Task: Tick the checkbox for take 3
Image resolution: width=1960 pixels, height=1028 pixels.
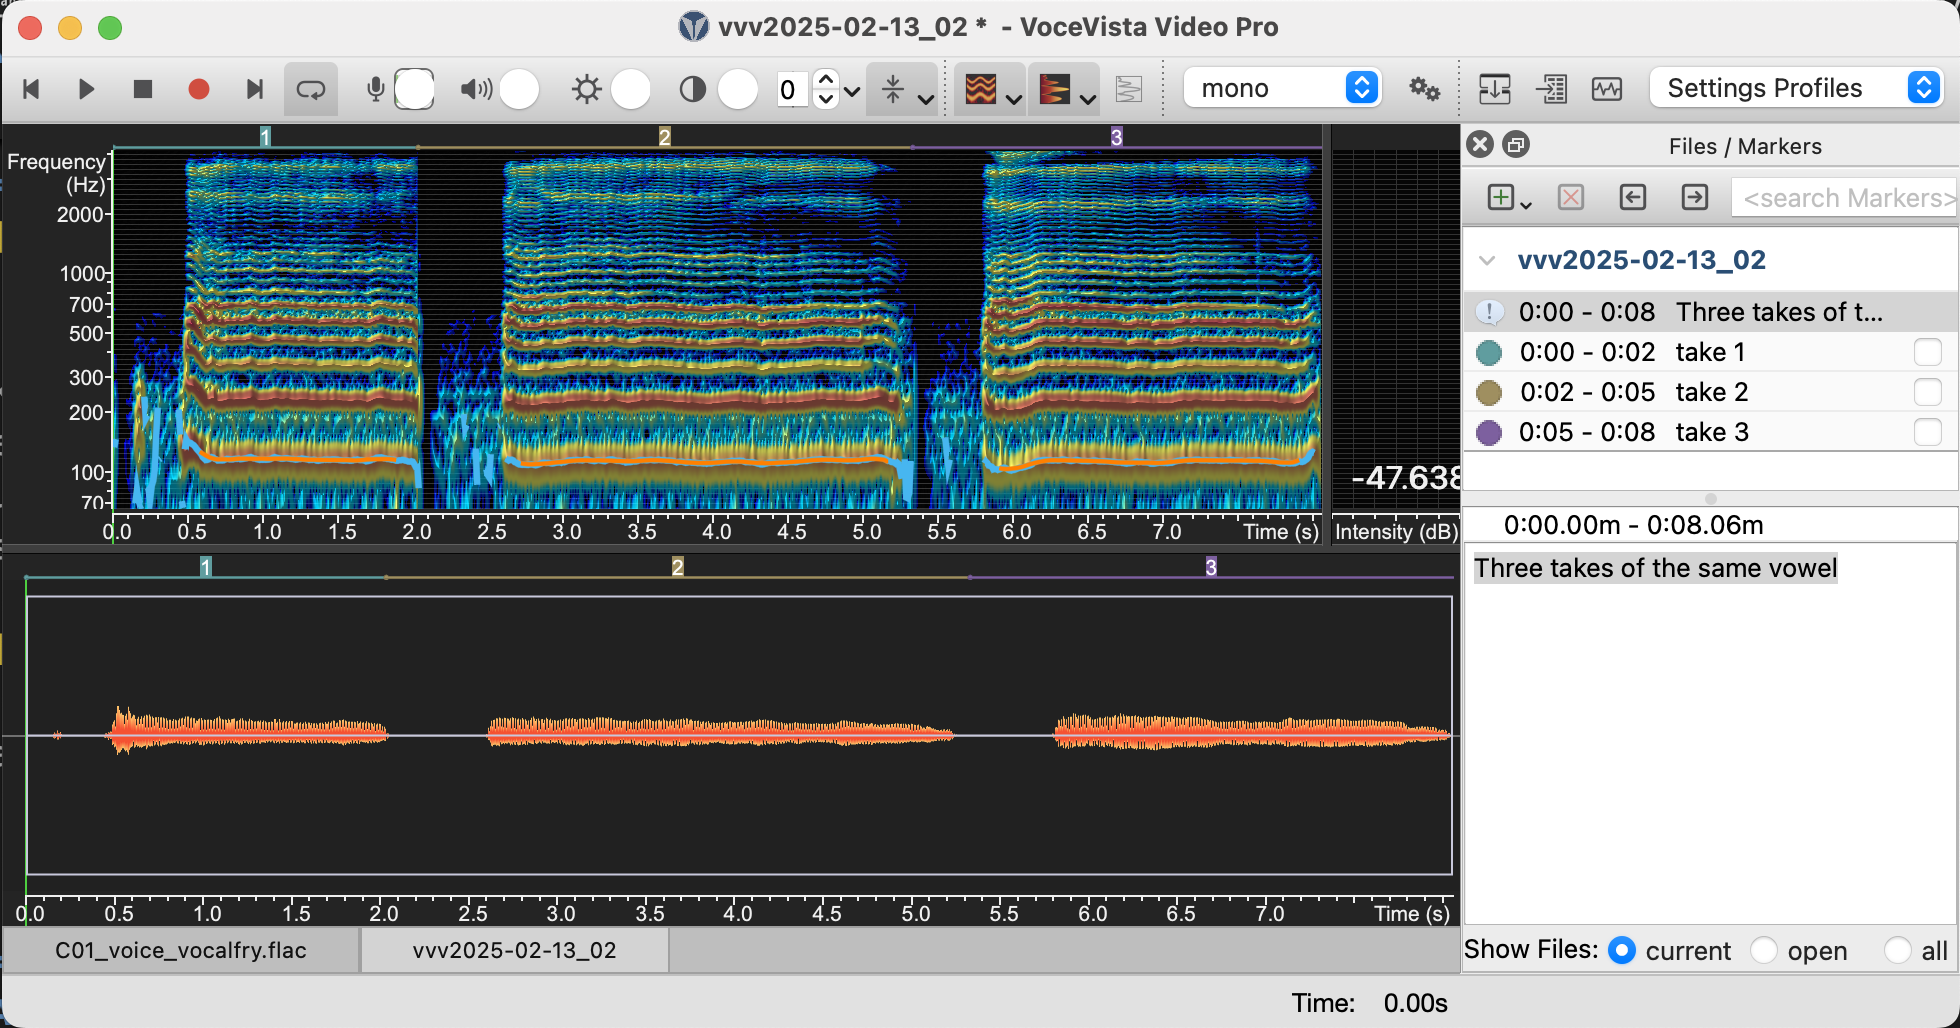Action: pyautogui.click(x=1927, y=432)
